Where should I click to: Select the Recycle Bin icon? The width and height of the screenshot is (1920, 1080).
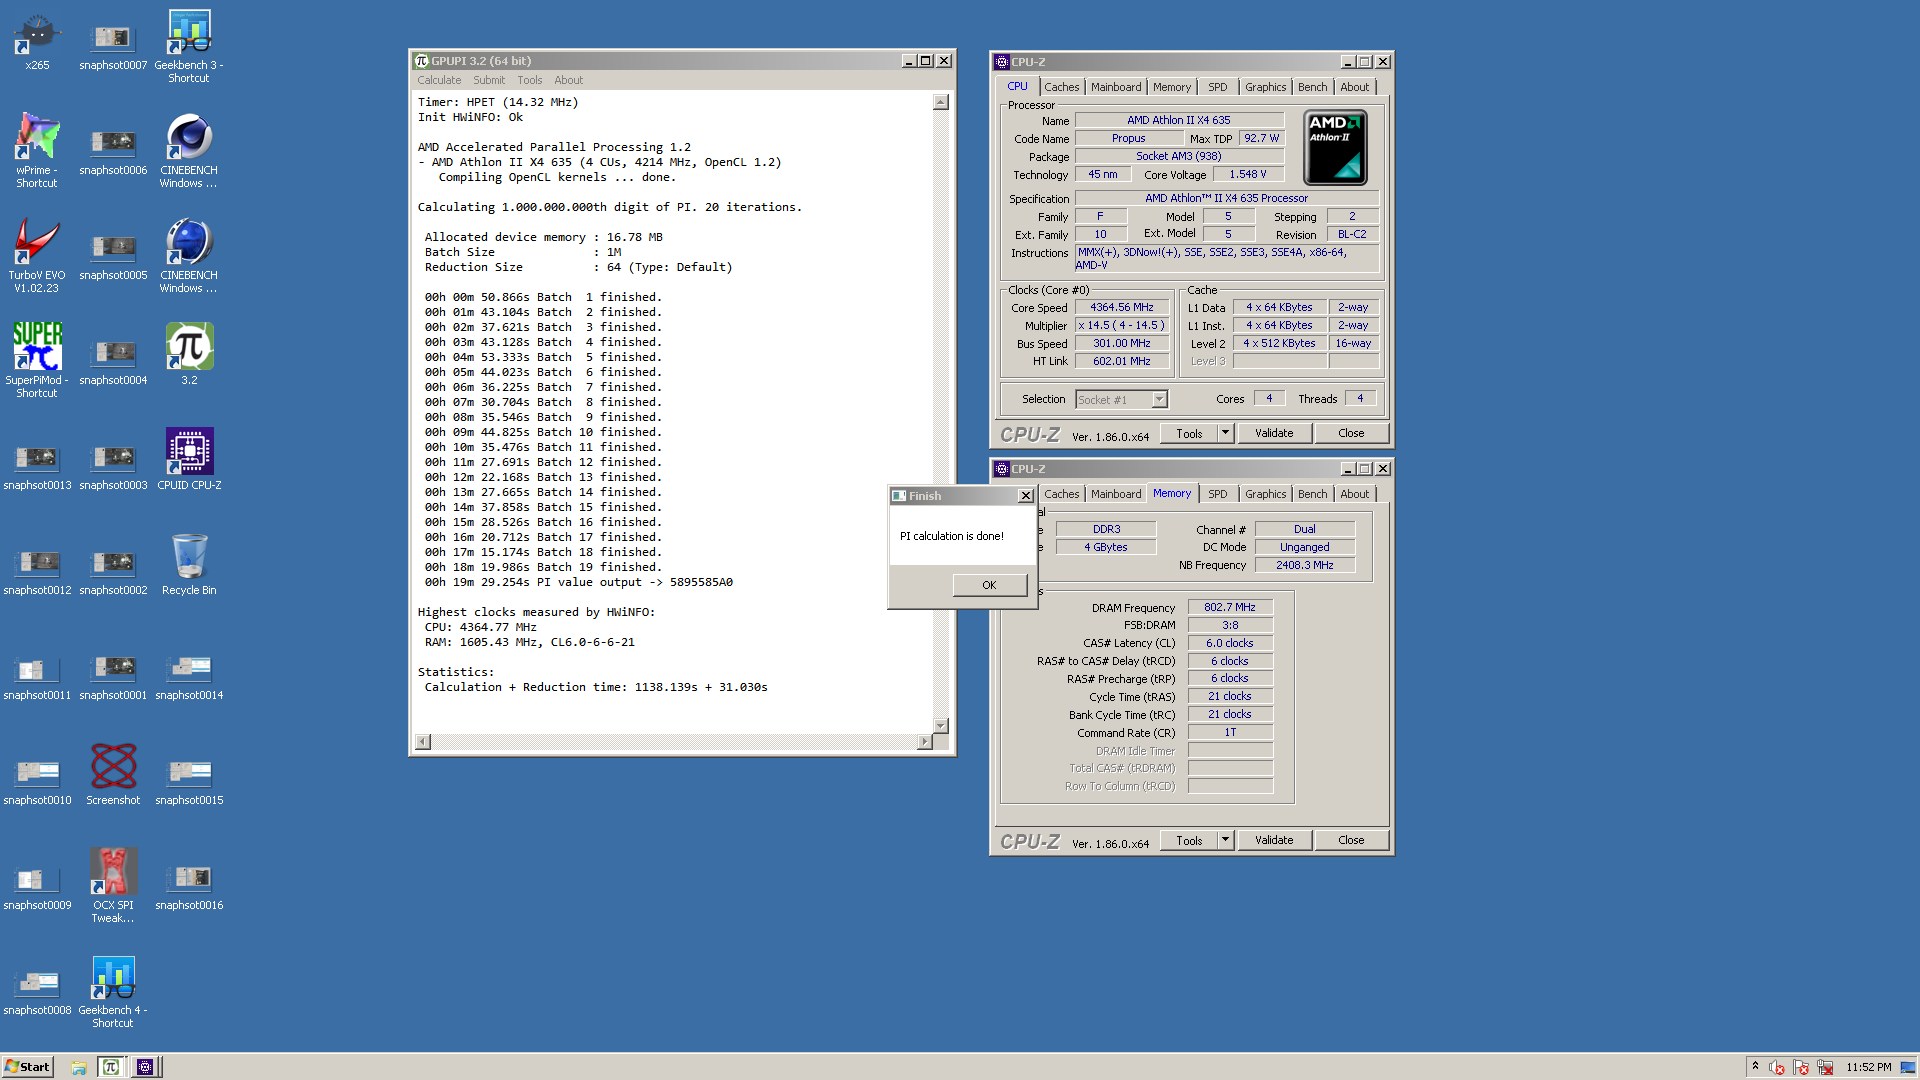click(189, 563)
